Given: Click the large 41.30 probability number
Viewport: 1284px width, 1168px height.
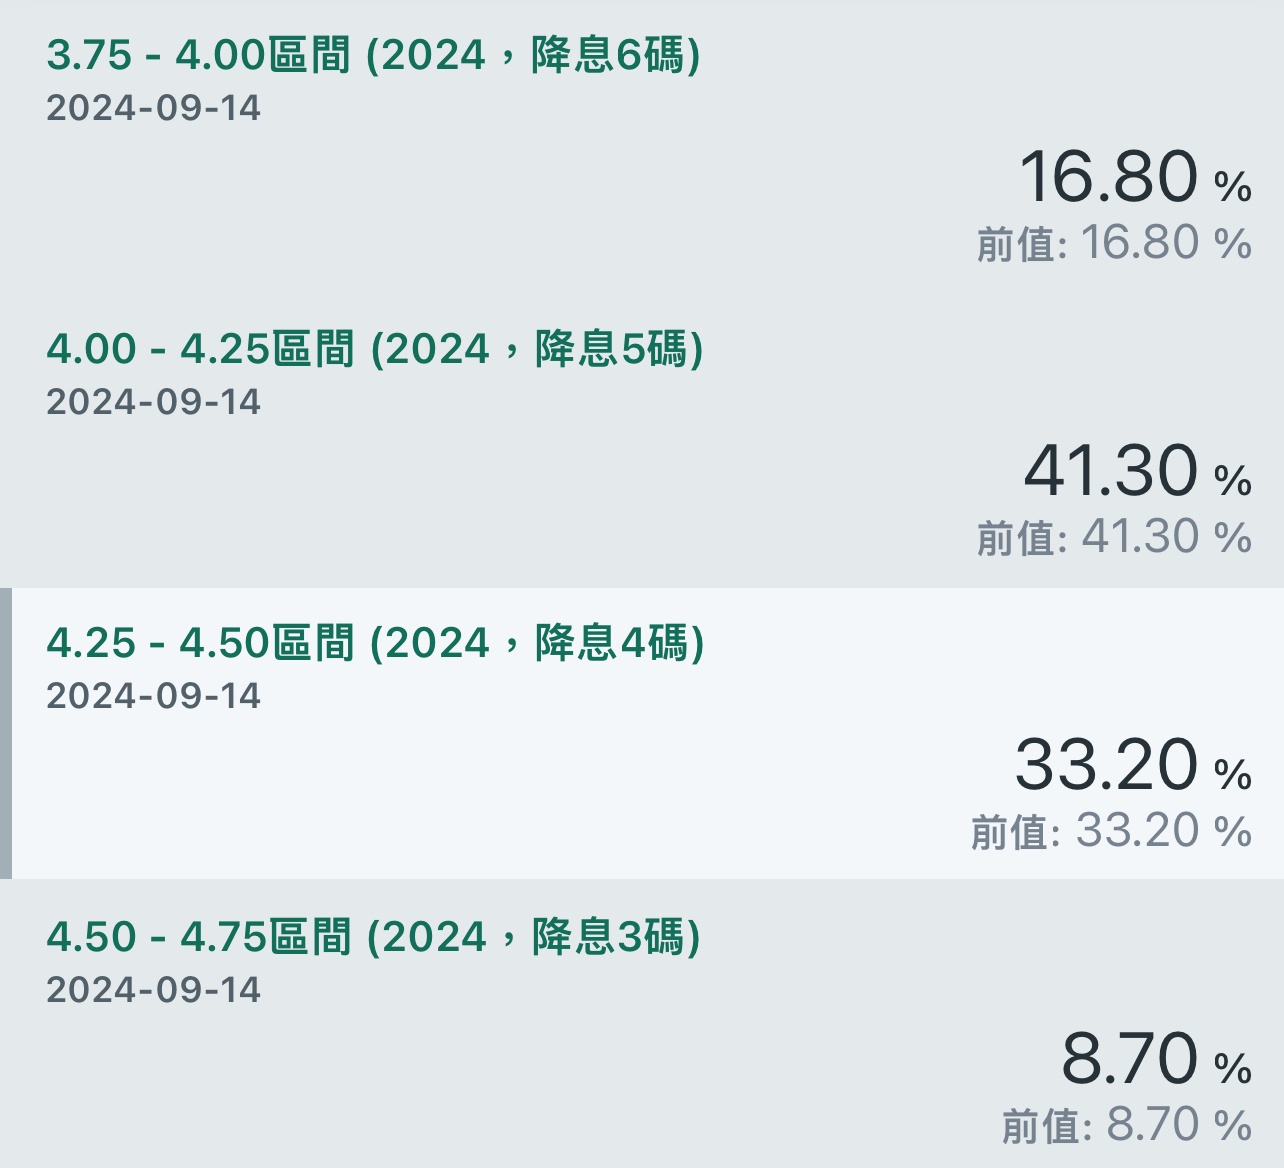Looking at the screenshot, I should click(1110, 470).
